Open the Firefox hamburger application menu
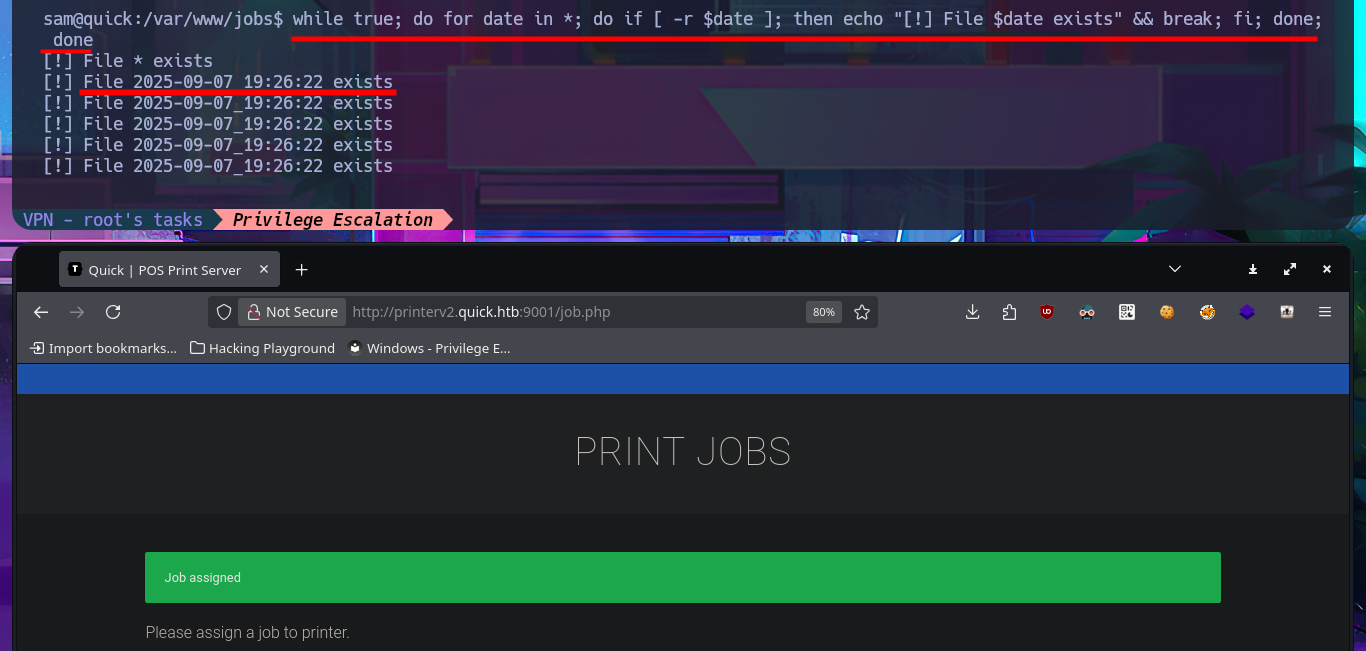Viewport: 1366px width, 651px height. pyautogui.click(x=1325, y=312)
